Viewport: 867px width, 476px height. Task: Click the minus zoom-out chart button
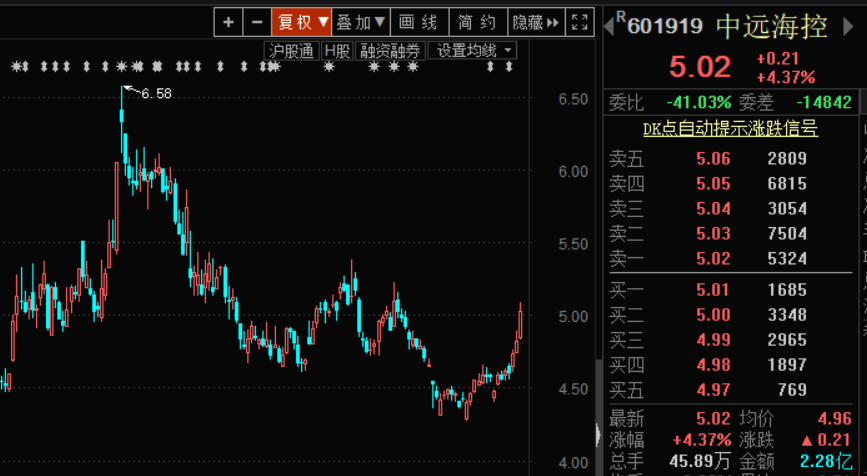(257, 22)
